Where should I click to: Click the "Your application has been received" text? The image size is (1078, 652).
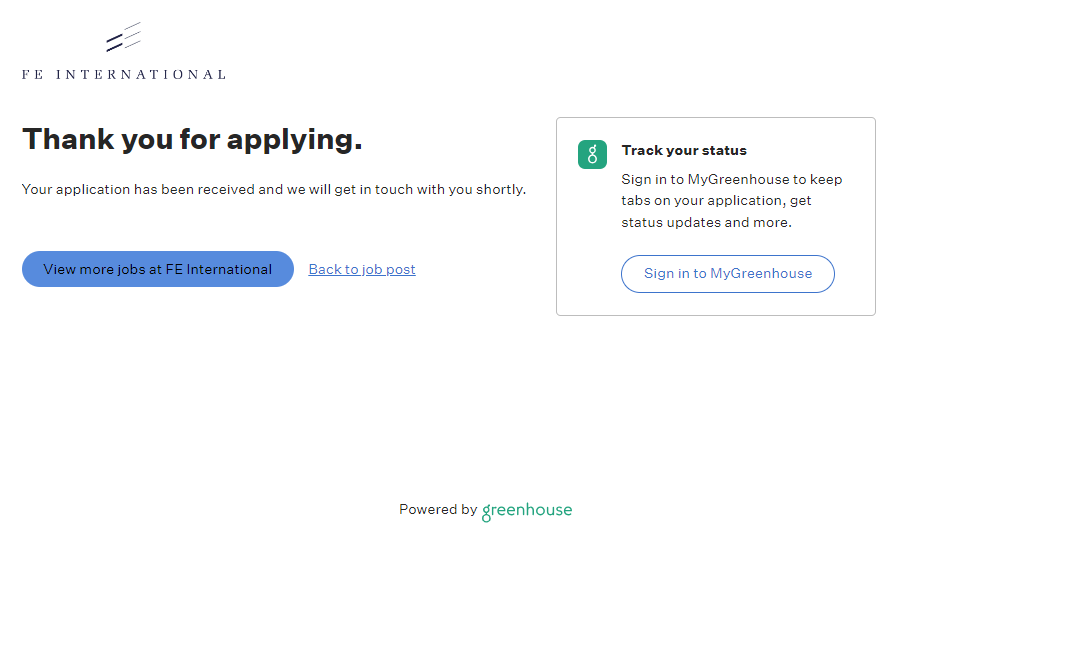138,189
